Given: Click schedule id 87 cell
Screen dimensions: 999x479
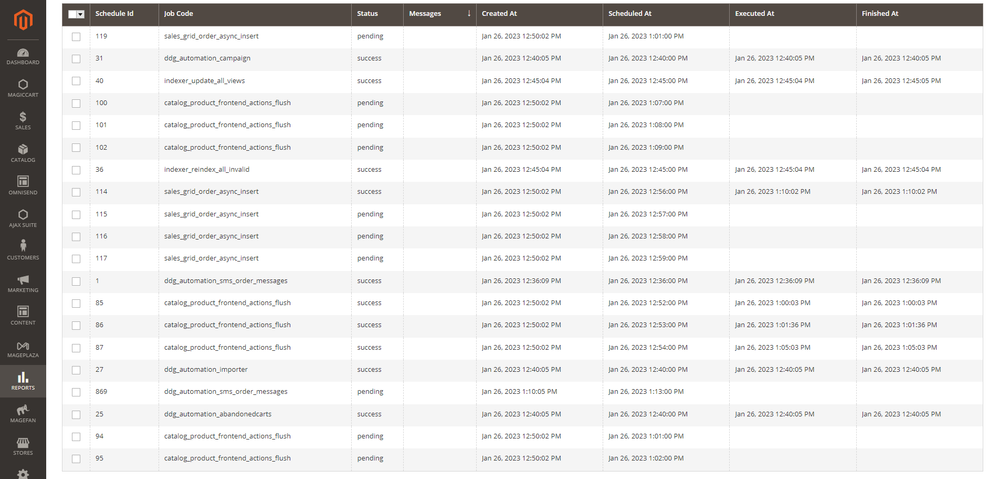Looking at the screenshot, I should tap(99, 347).
